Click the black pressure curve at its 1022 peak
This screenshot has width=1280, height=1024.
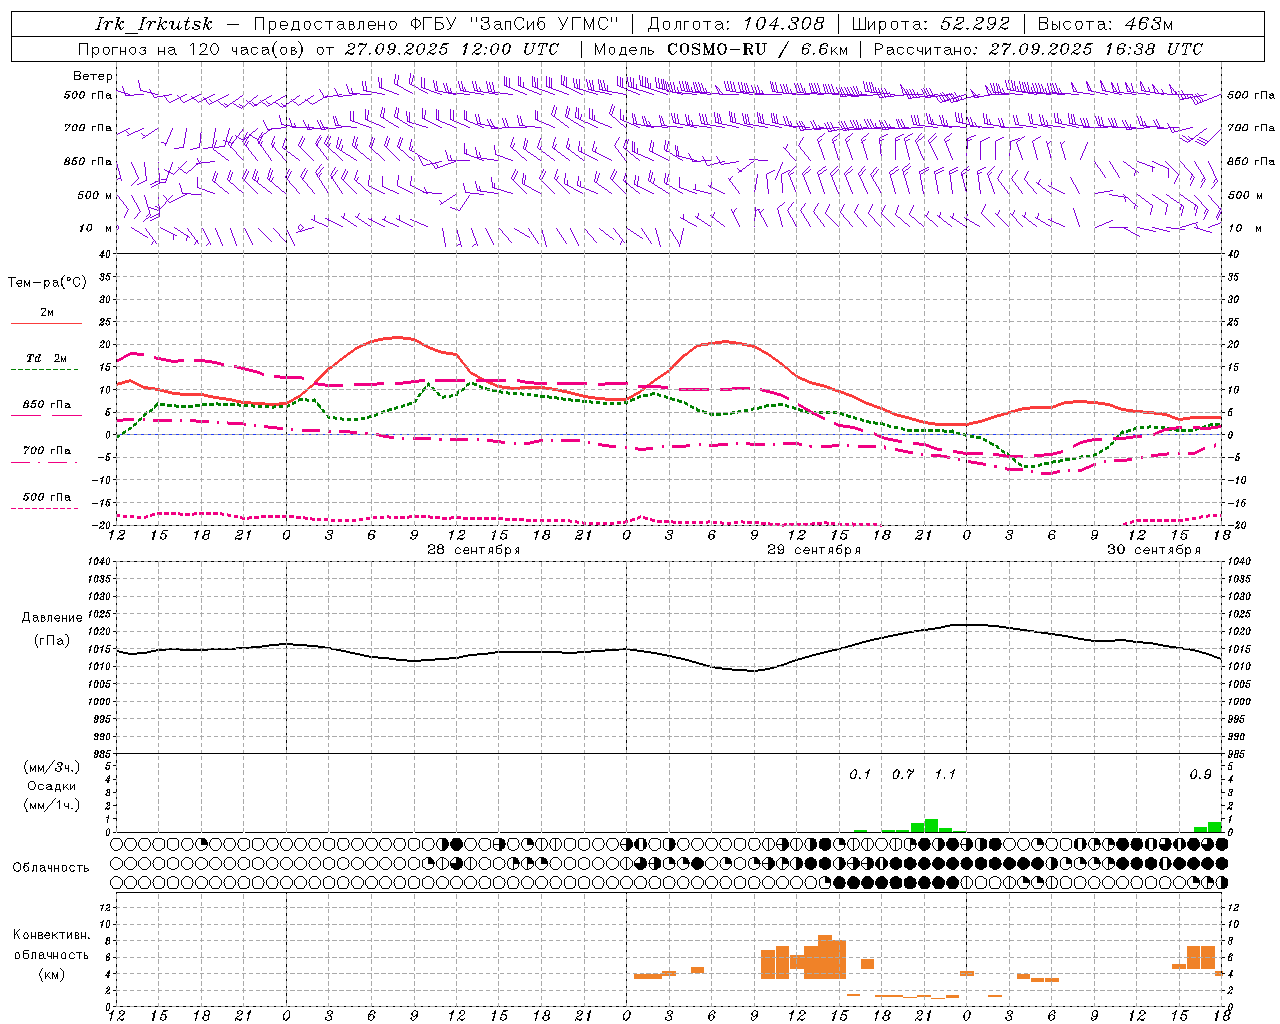966,624
